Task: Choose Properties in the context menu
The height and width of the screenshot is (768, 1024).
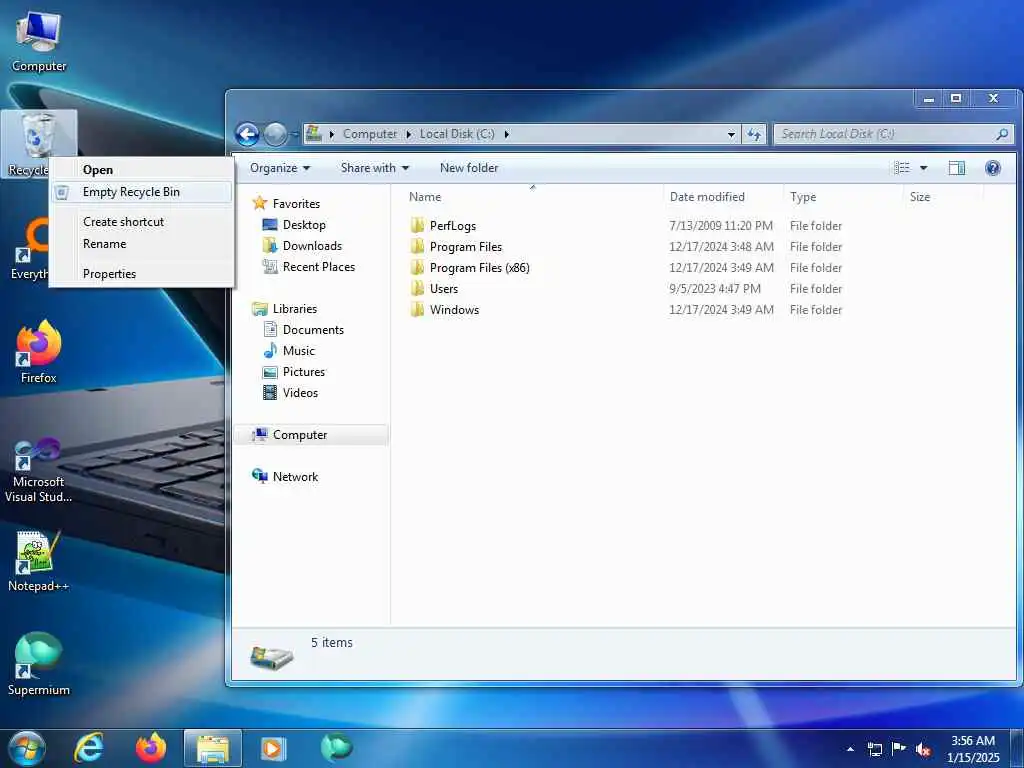Action: 142,274
